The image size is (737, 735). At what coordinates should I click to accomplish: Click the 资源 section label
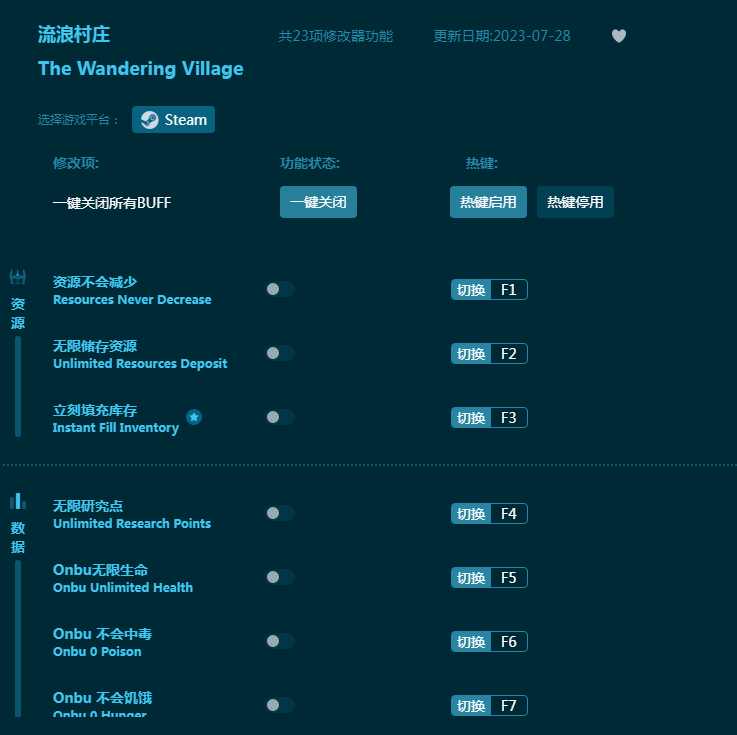[x=18, y=313]
